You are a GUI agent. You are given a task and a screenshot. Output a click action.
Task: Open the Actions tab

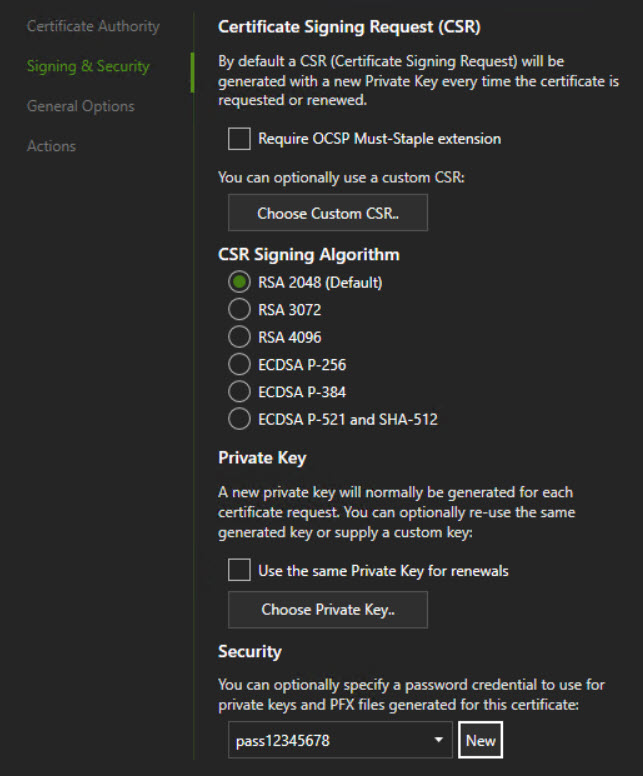[51, 146]
